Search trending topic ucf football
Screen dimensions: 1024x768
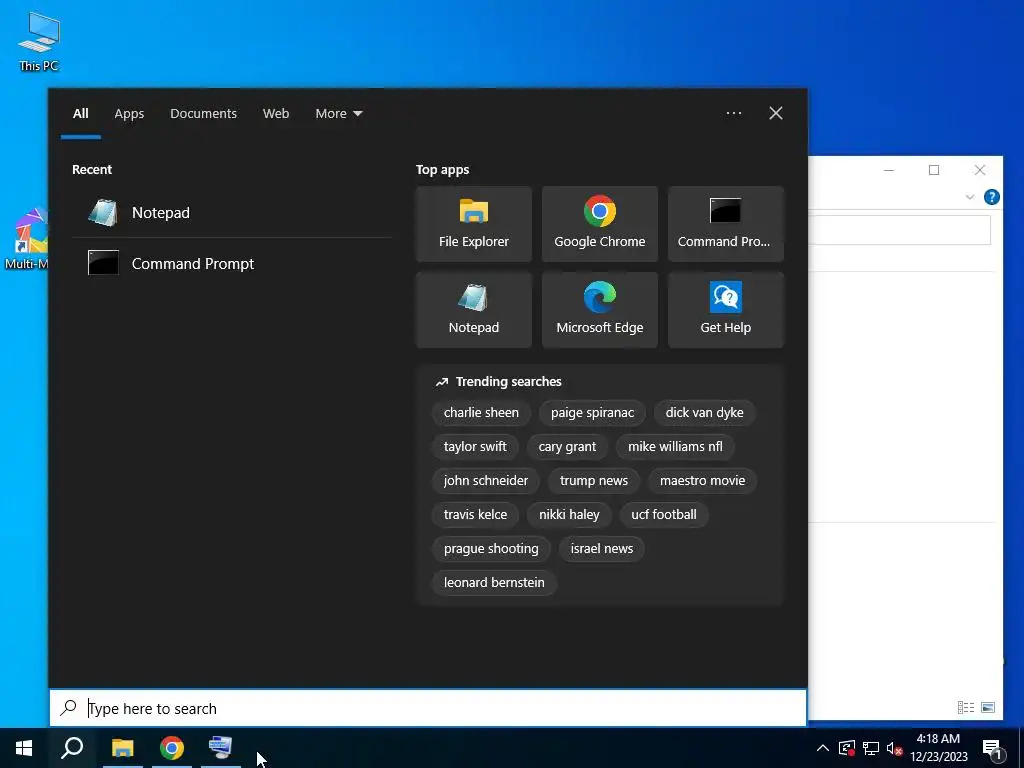(664, 514)
